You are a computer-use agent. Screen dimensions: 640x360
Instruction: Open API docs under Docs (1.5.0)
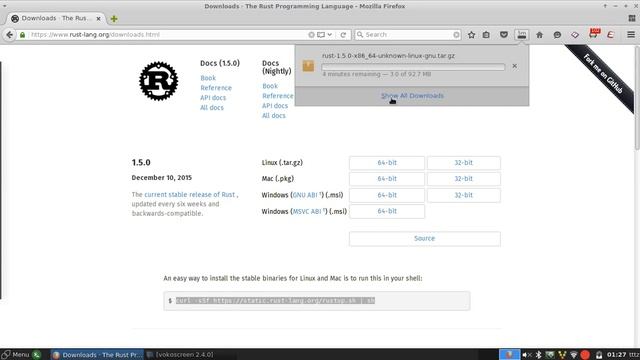click(213, 98)
